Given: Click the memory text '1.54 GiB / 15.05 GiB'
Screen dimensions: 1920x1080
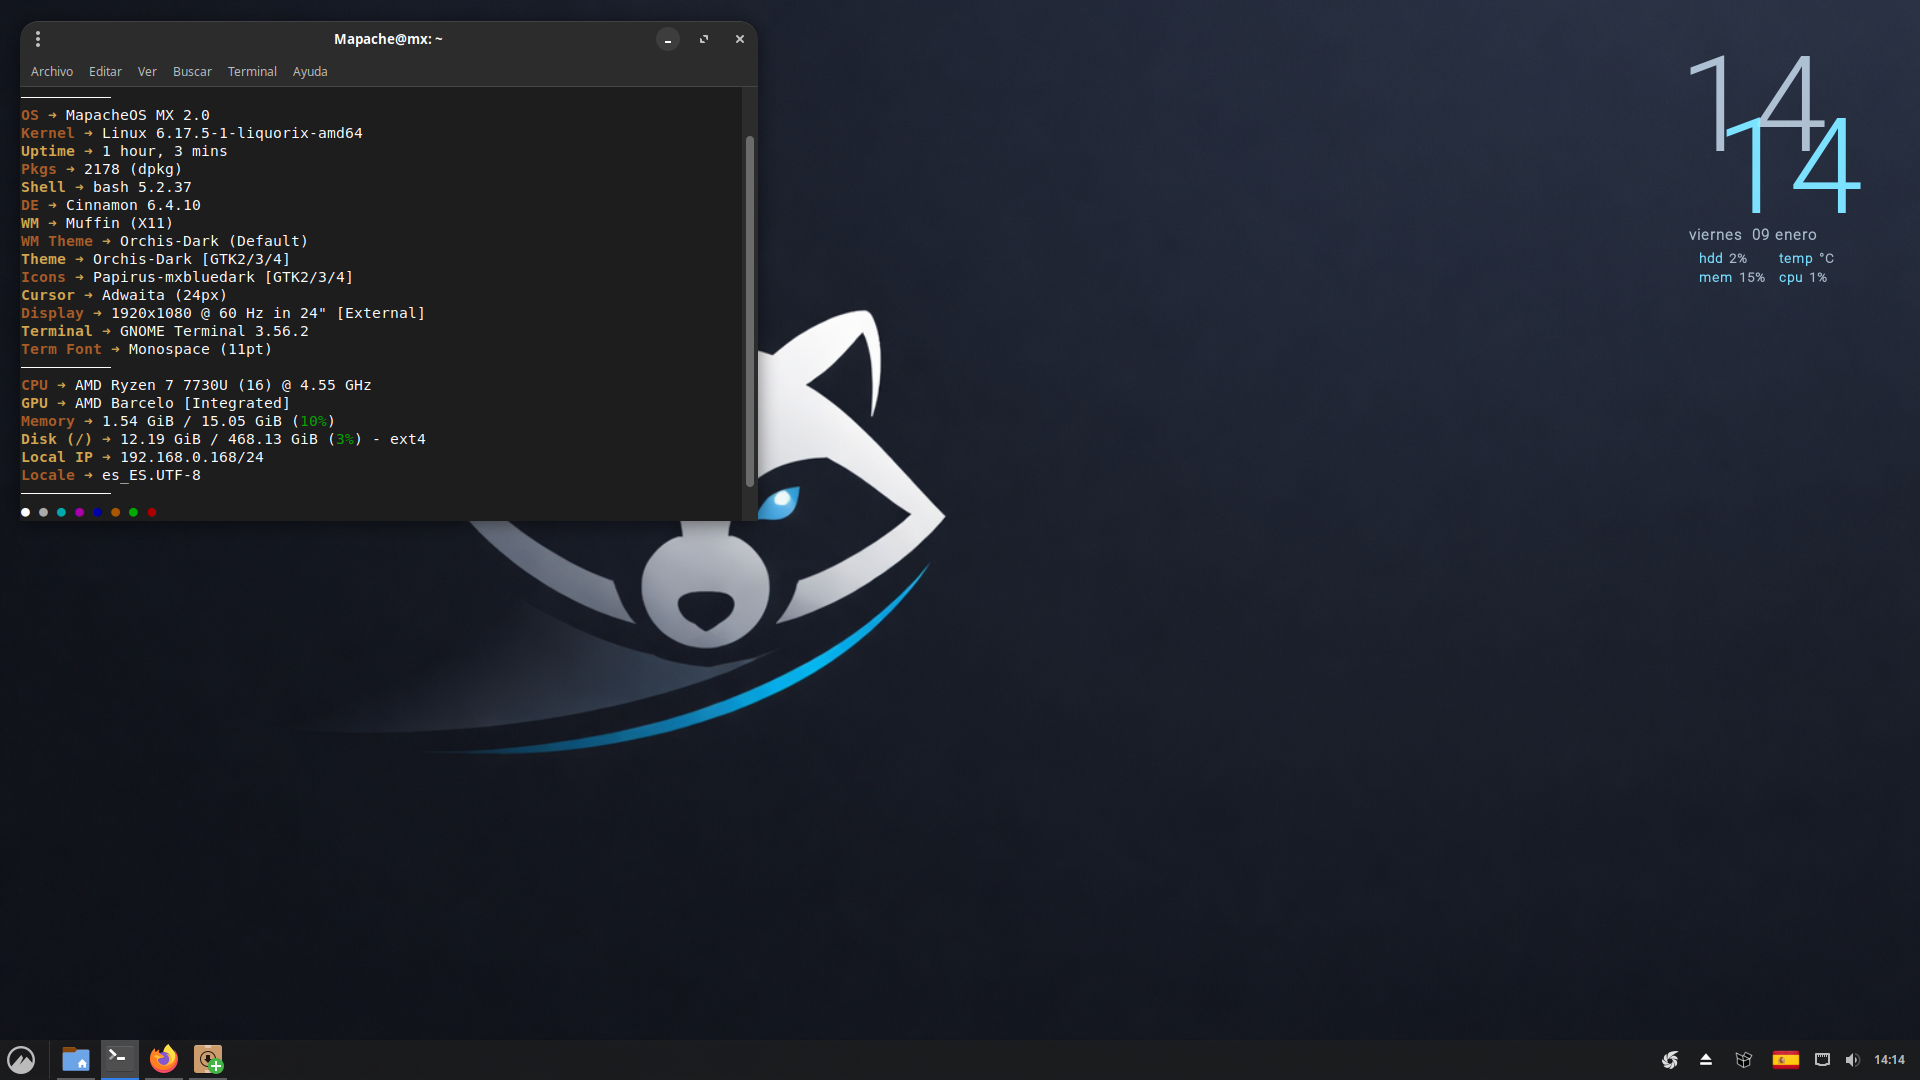Looking at the screenshot, I should pyautogui.click(x=192, y=421).
